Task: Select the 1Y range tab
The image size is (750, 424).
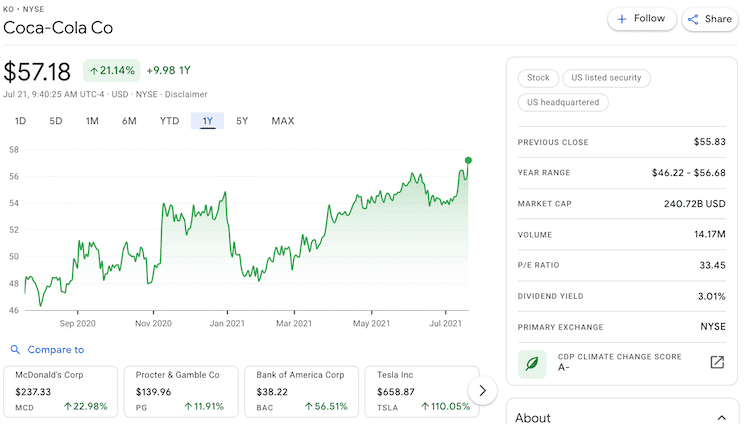Action: [x=207, y=121]
